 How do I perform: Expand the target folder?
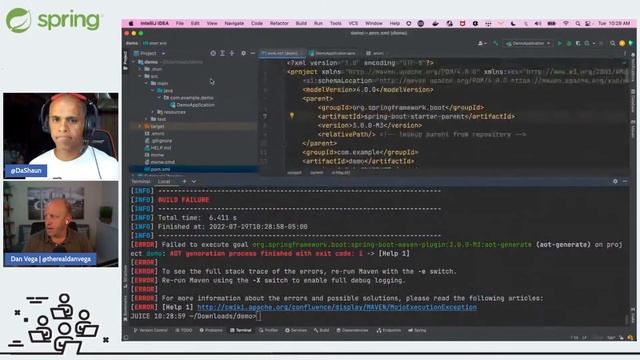(x=140, y=127)
